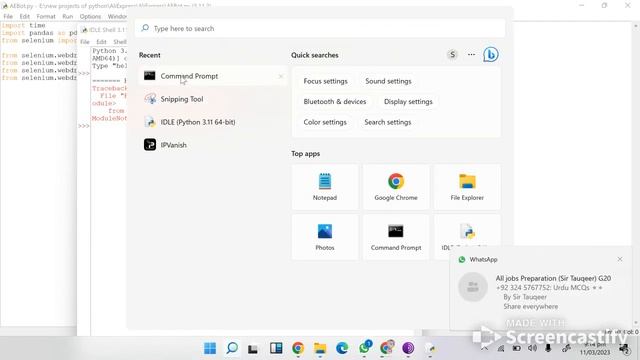Open File Explorer from Top apps

(x=467, y=187)
